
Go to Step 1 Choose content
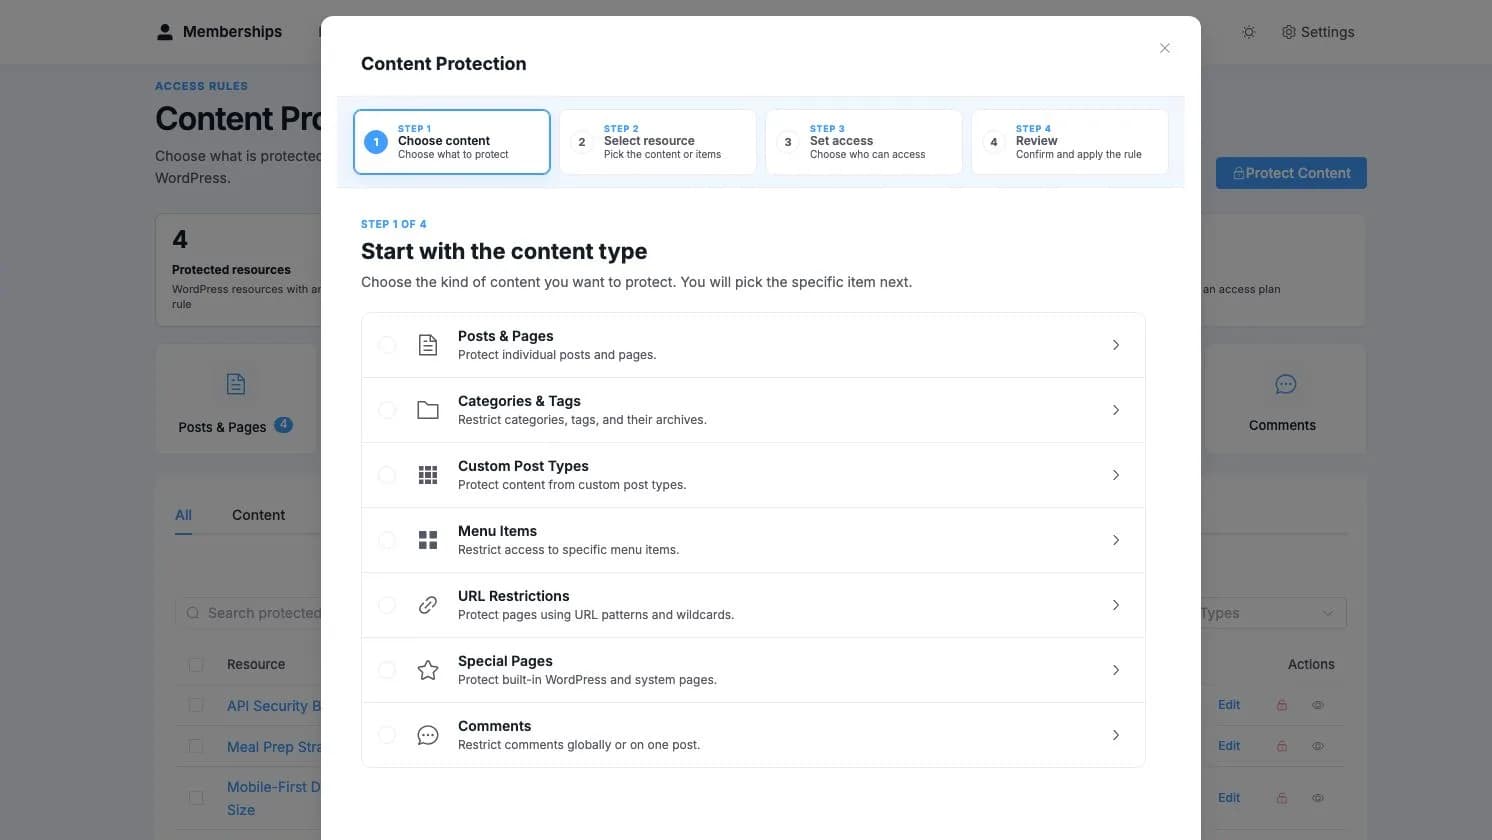(452, 142)
